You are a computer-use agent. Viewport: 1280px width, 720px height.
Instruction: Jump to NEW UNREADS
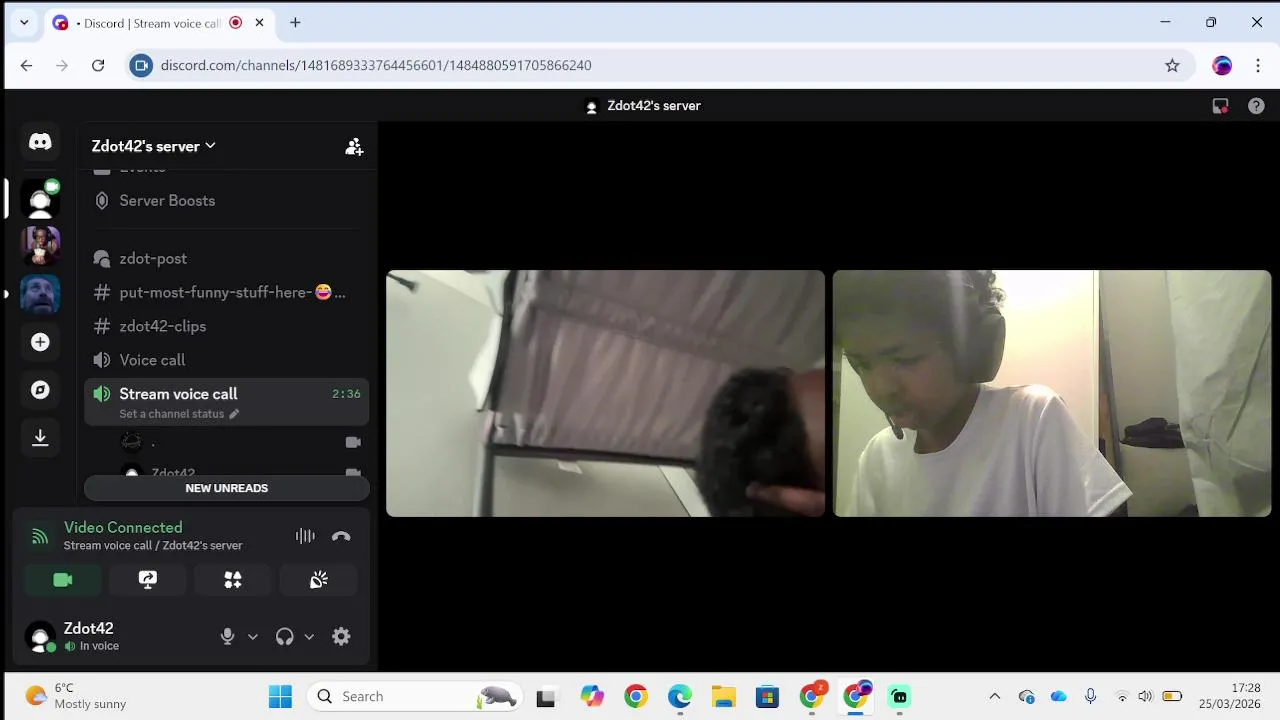point(227,488)
